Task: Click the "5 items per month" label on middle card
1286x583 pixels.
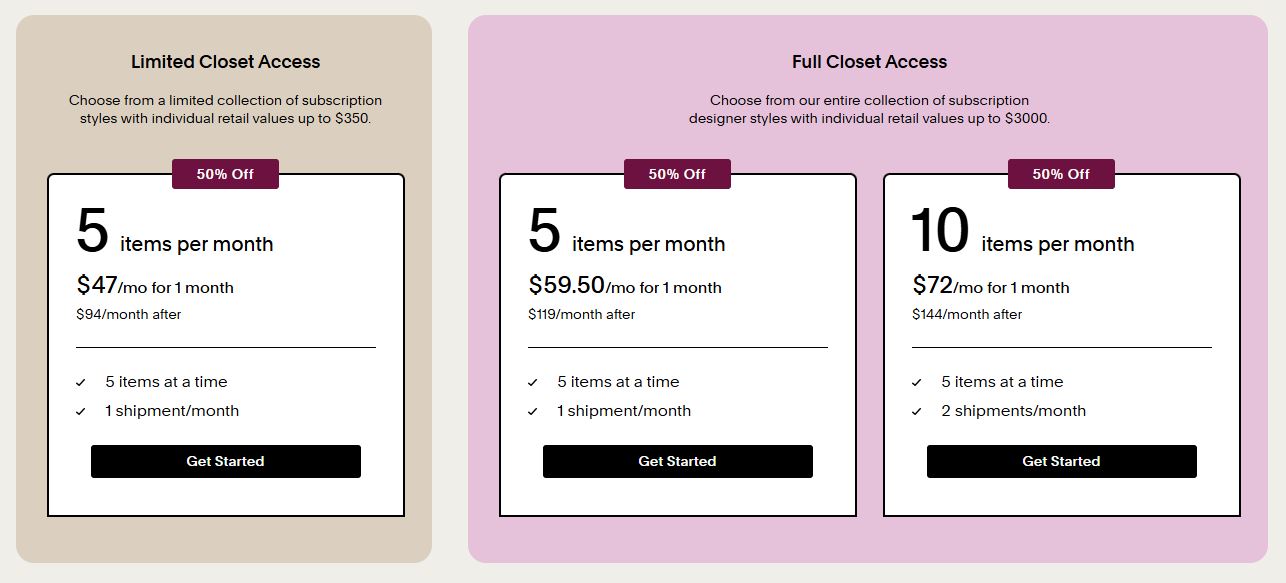Action: (647, 244)
